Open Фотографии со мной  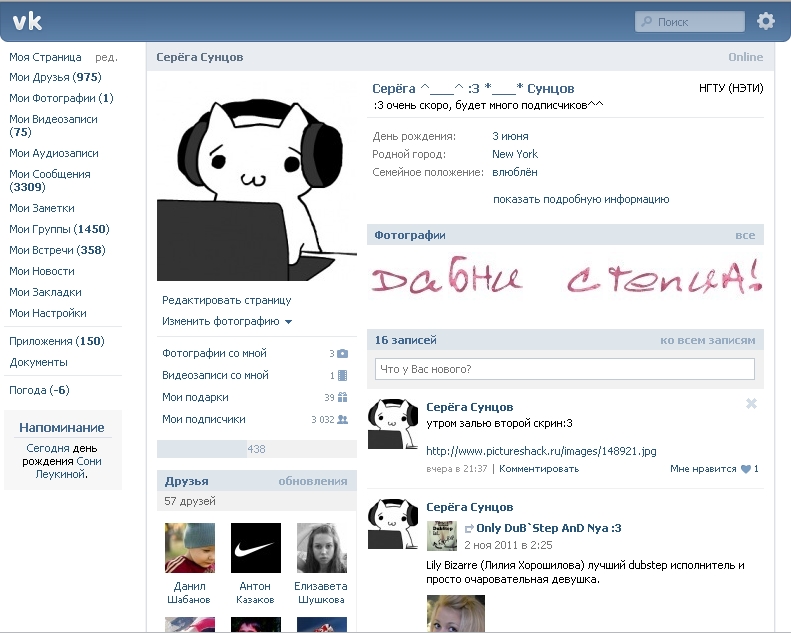click(x=214, y=353)
